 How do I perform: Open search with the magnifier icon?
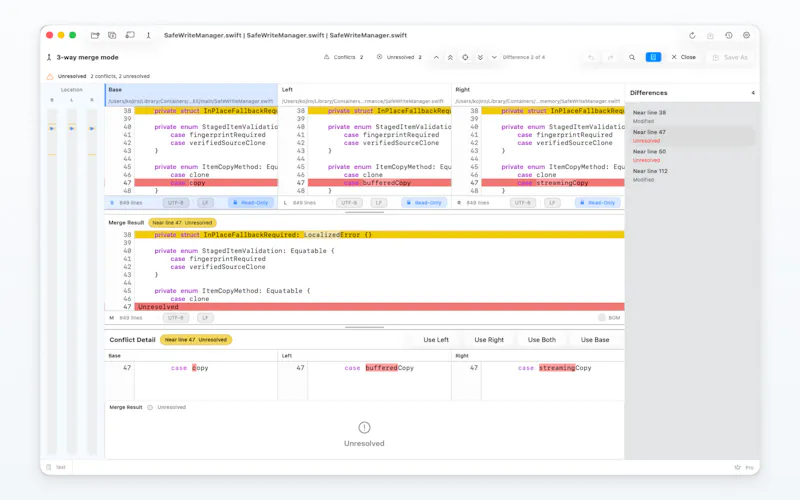[632, 57]
